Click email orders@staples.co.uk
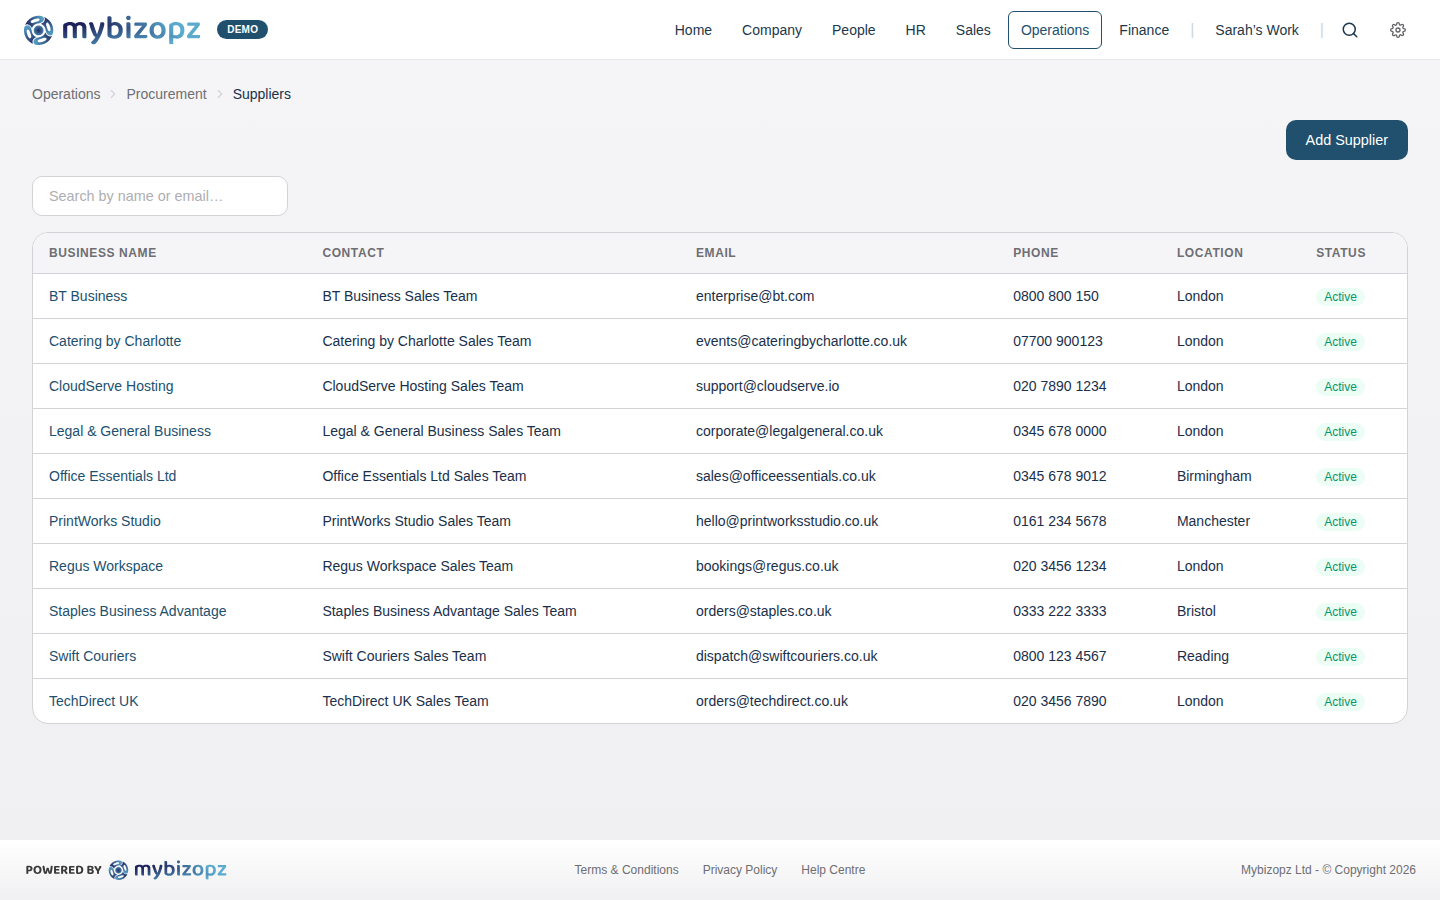This screenshot has height=900, width=1440. click(x=764, y=611)
